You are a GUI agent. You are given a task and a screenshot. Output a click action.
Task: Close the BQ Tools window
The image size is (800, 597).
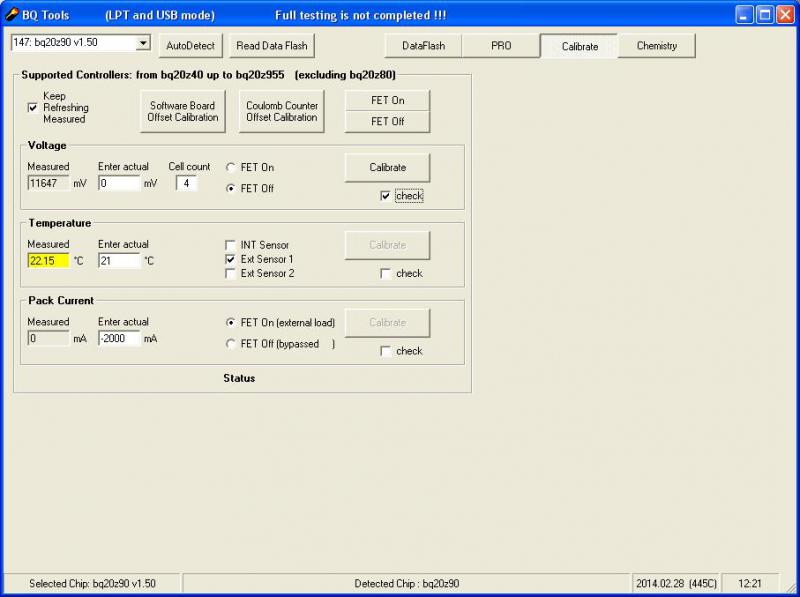(785, 15)
